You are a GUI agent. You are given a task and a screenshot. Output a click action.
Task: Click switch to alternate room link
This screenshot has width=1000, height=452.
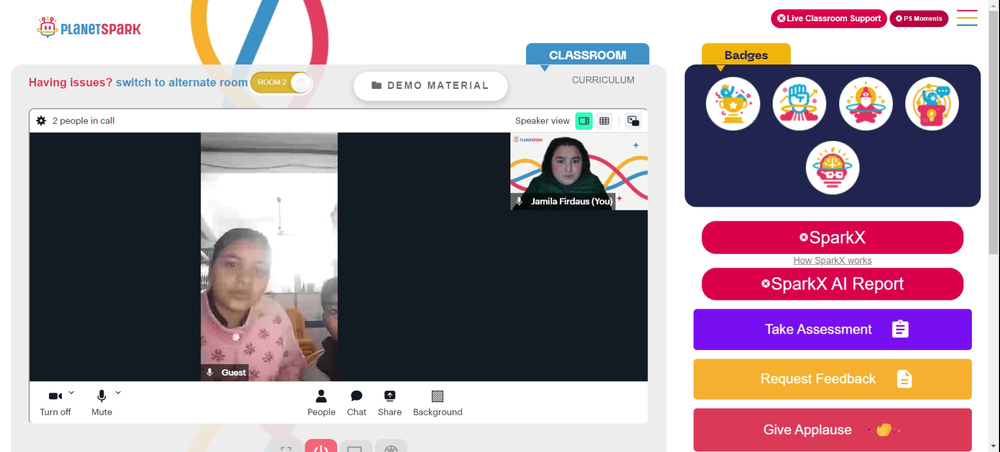coord(182,82)
